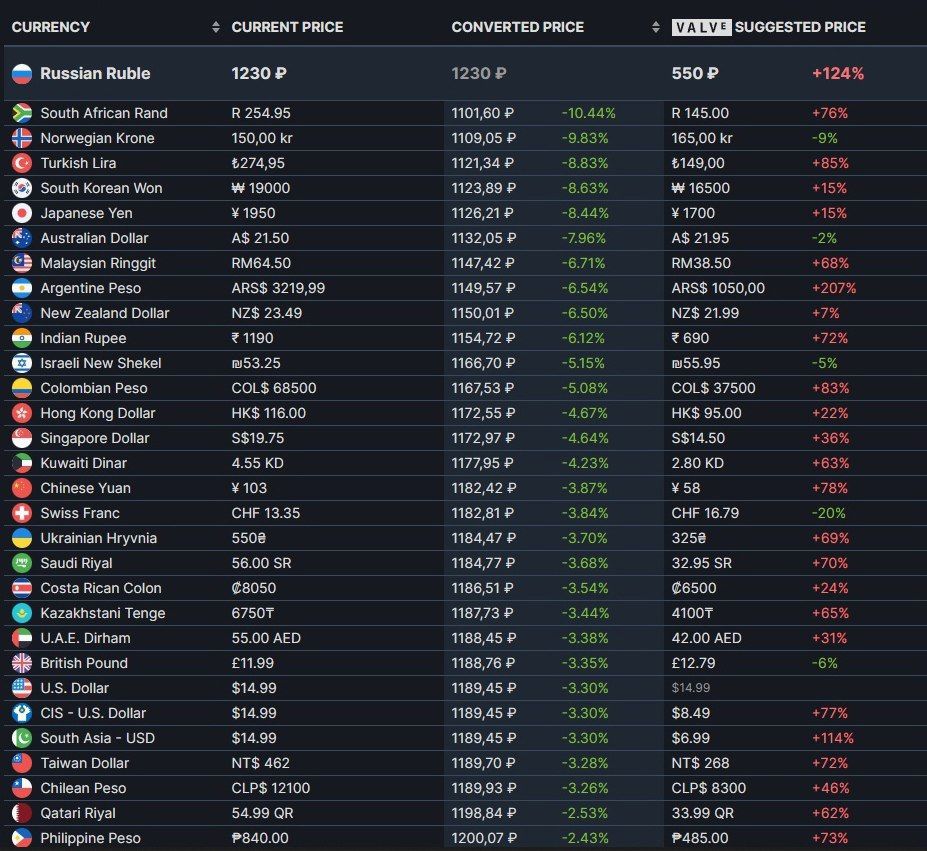The image size is (927, 851).
Task: Click the +207% Argentine Peso difference
Action: coord(834,288)
